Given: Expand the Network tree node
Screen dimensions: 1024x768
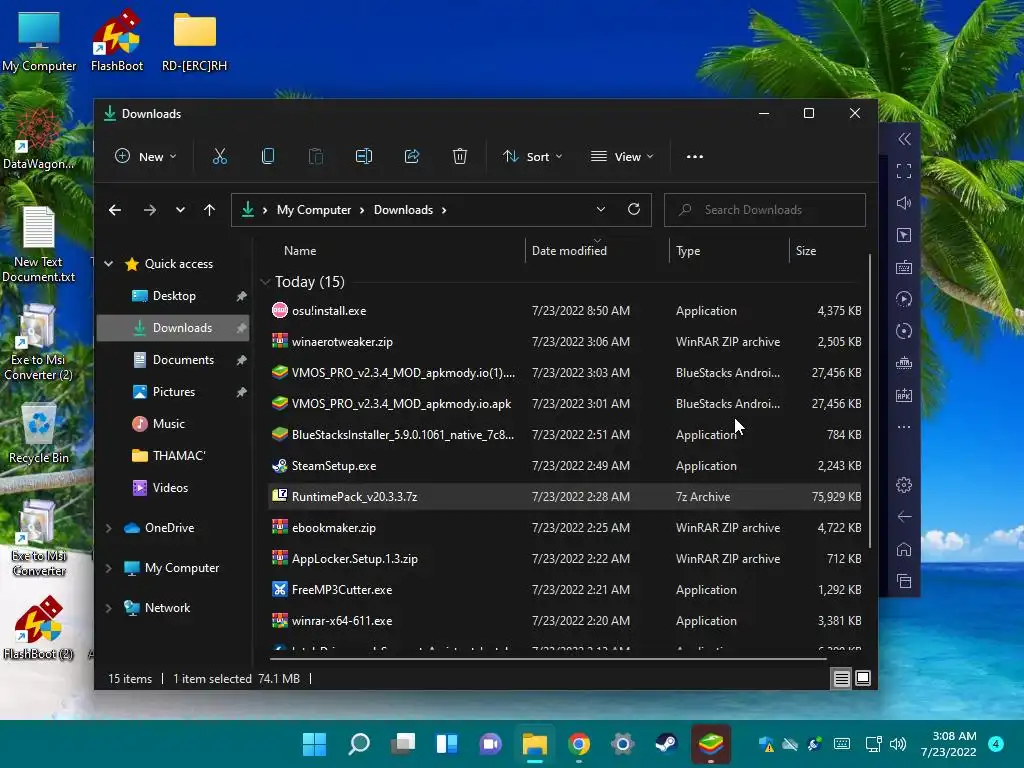Looking at the screenshot, I should point(108,608).
